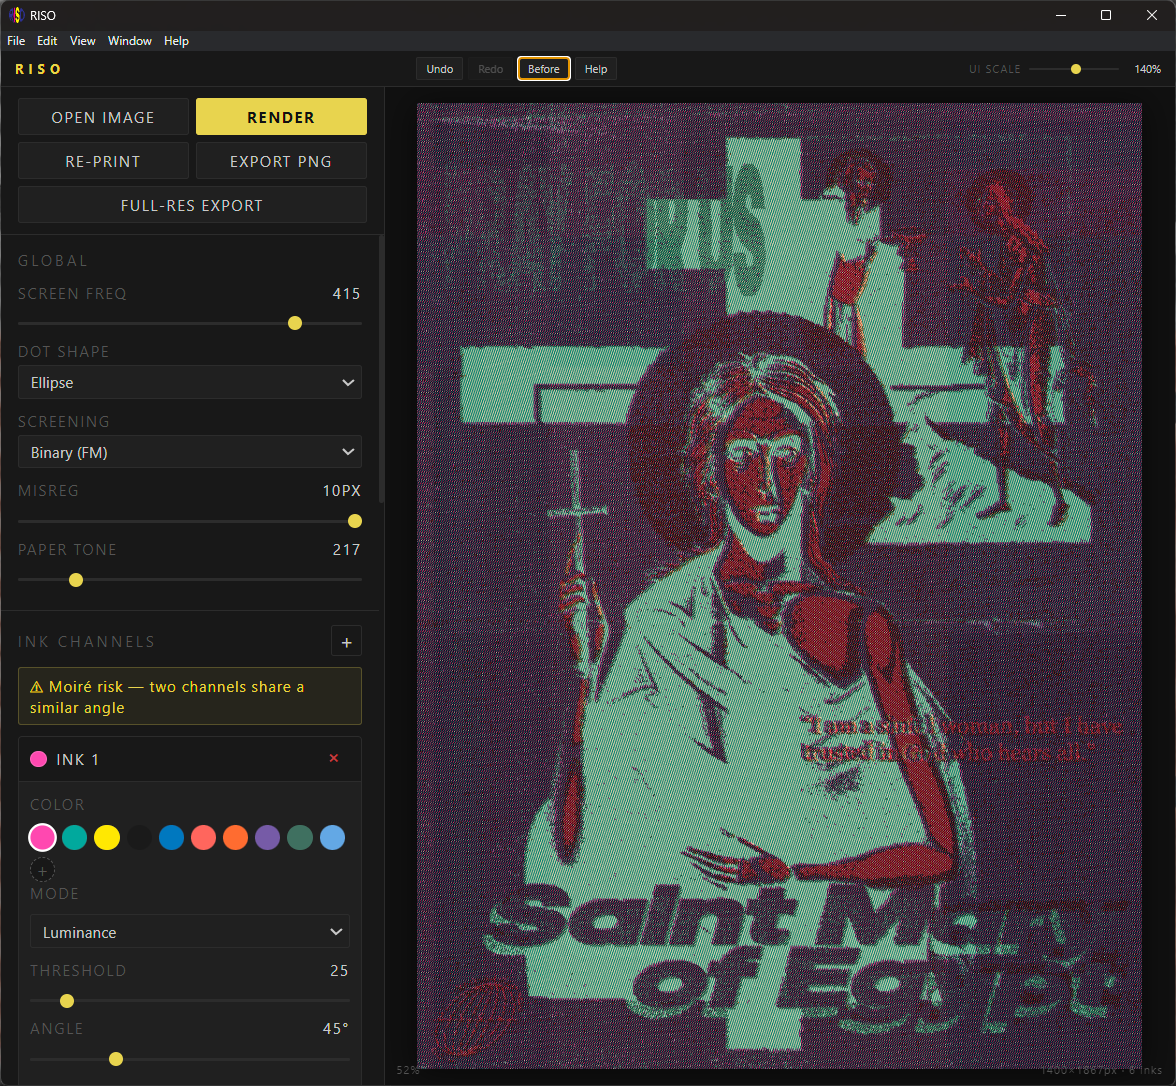Click the Undo toolbar button
The image size is (1176, 1086).
(x=440, y=69)
